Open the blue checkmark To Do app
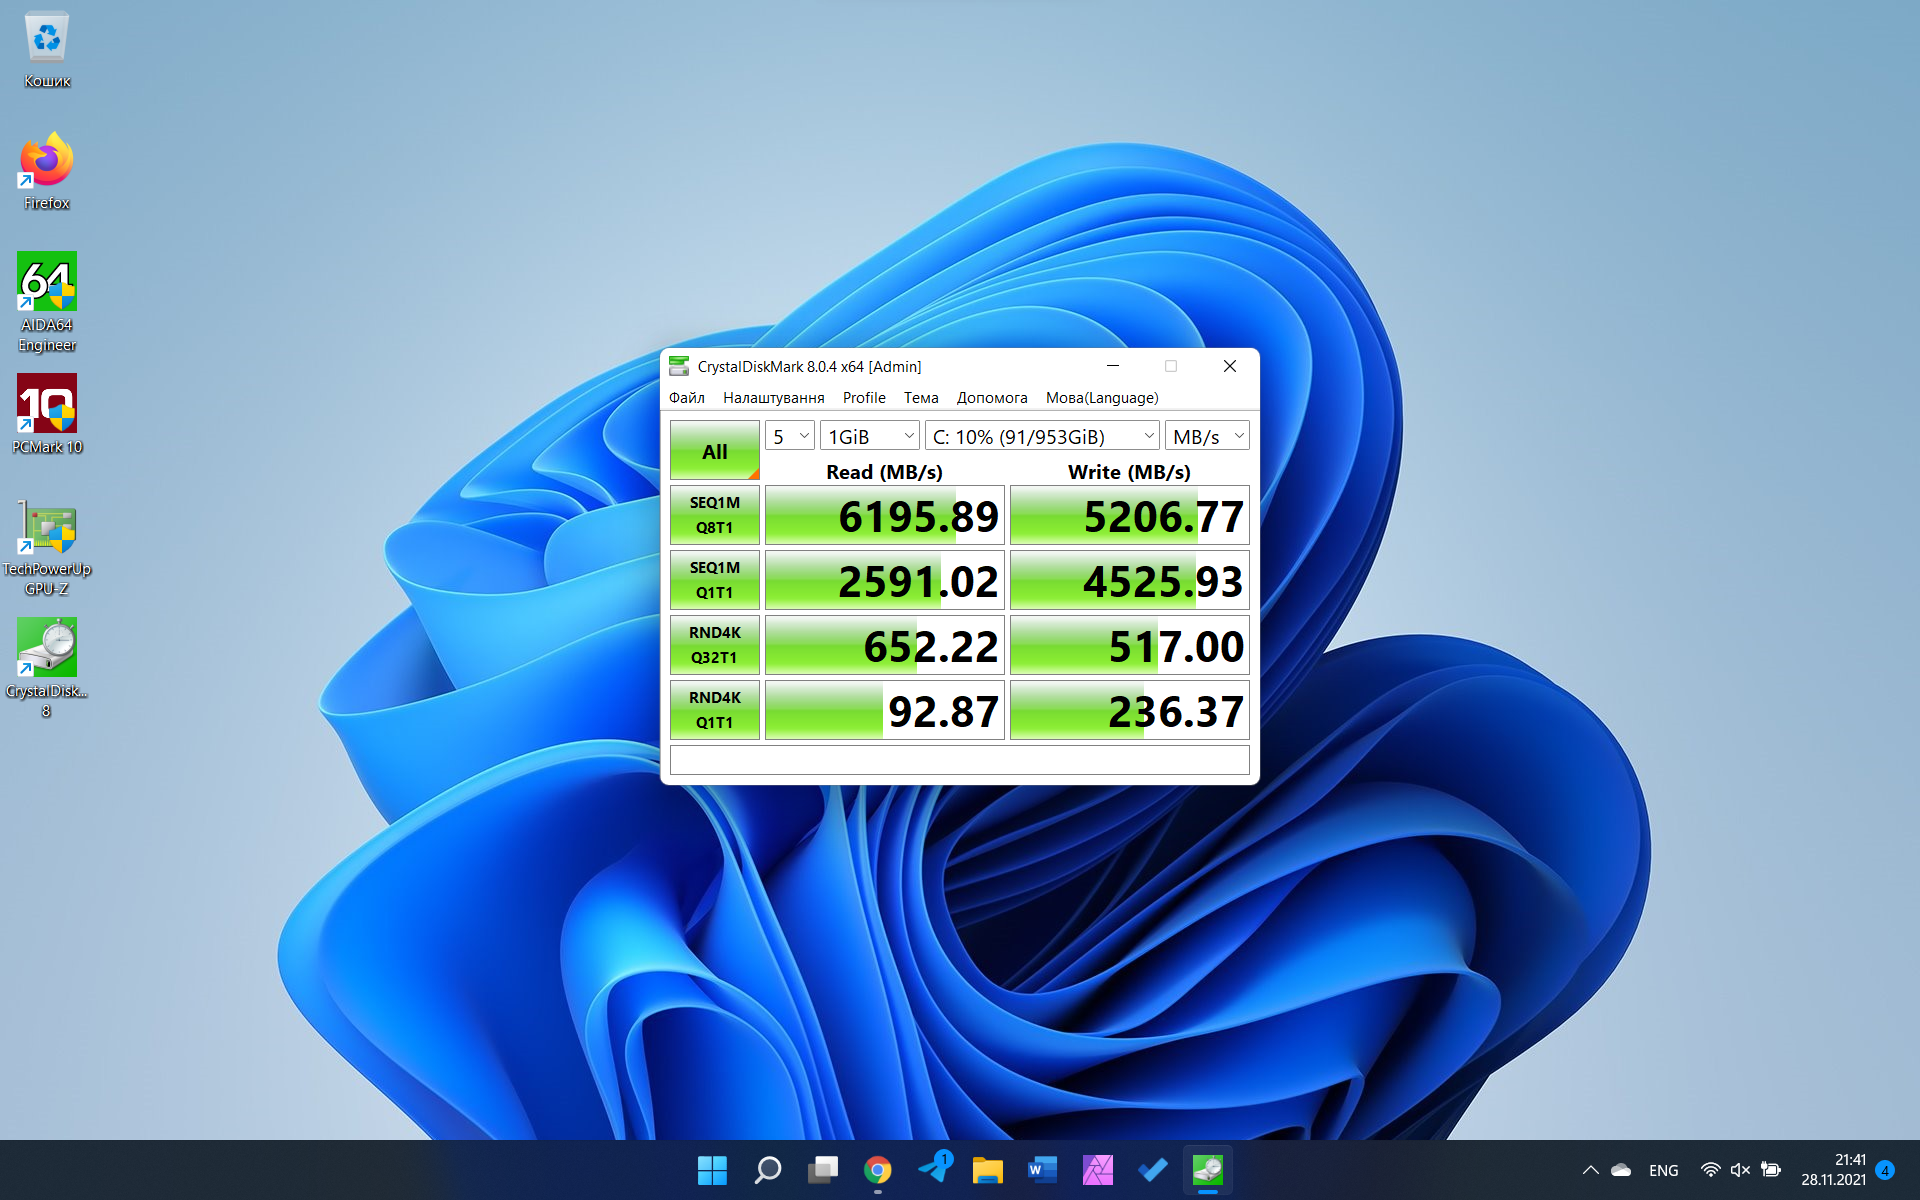Image resolution: width=1920 pixels, height=1200 pixels. pos(1153,1170)
